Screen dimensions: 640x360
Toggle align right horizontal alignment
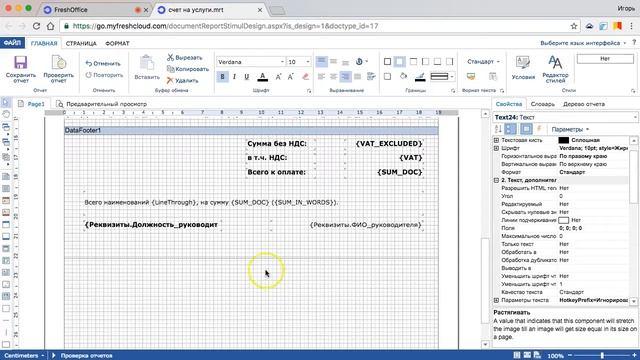345,76
